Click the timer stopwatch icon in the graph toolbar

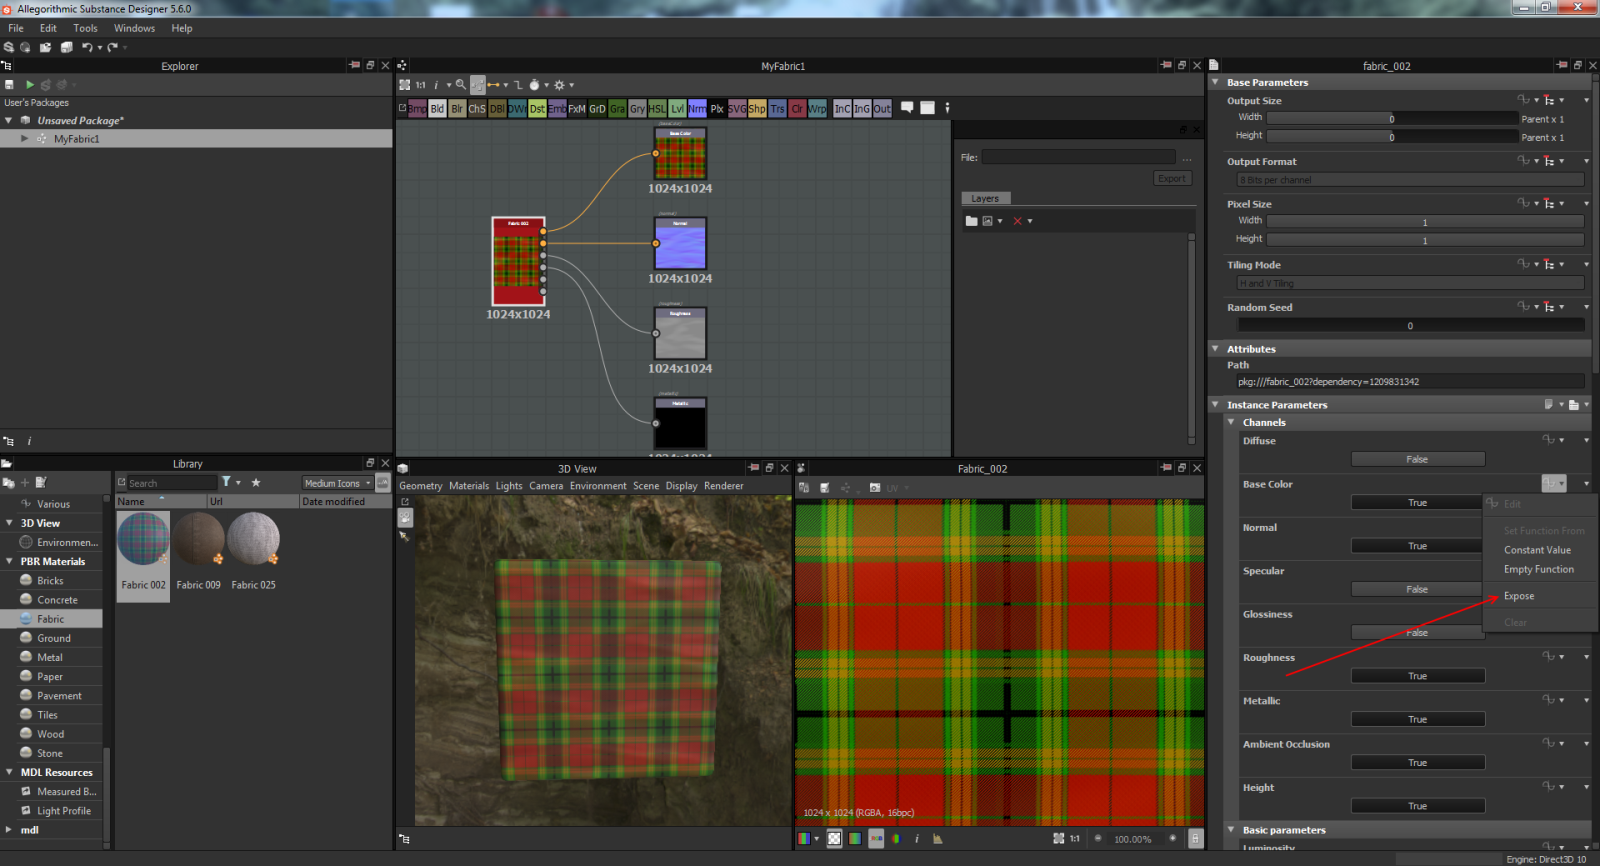[x=534, y=85]
